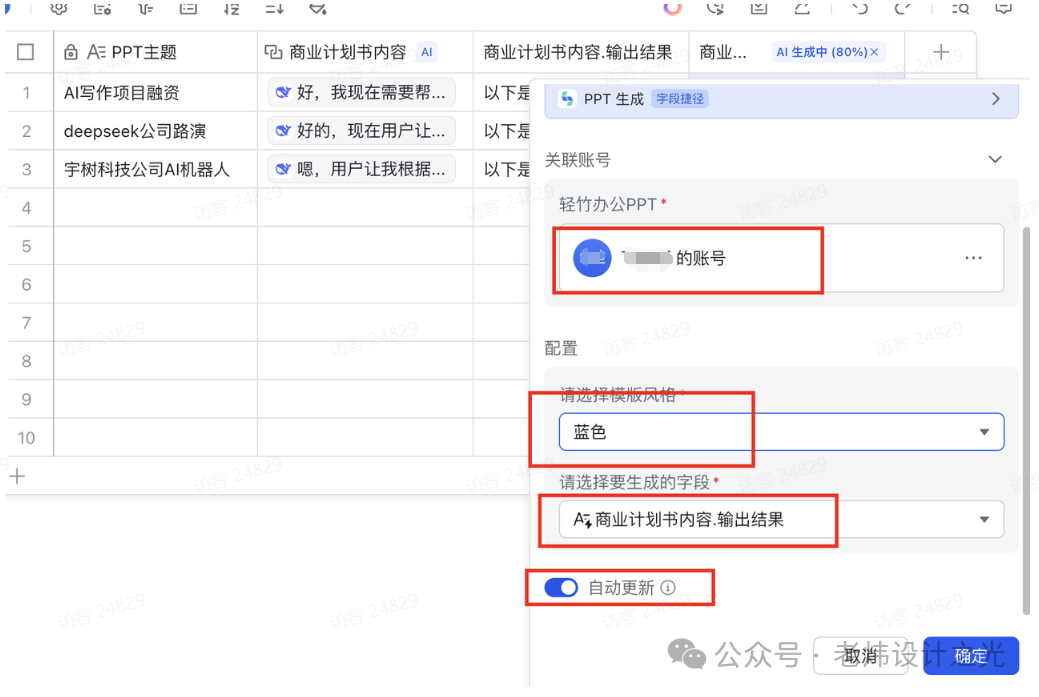The image size is (1039, 697).
Task: Open the 蓝色 template style dropdown
Action: (x=781, y=432)
